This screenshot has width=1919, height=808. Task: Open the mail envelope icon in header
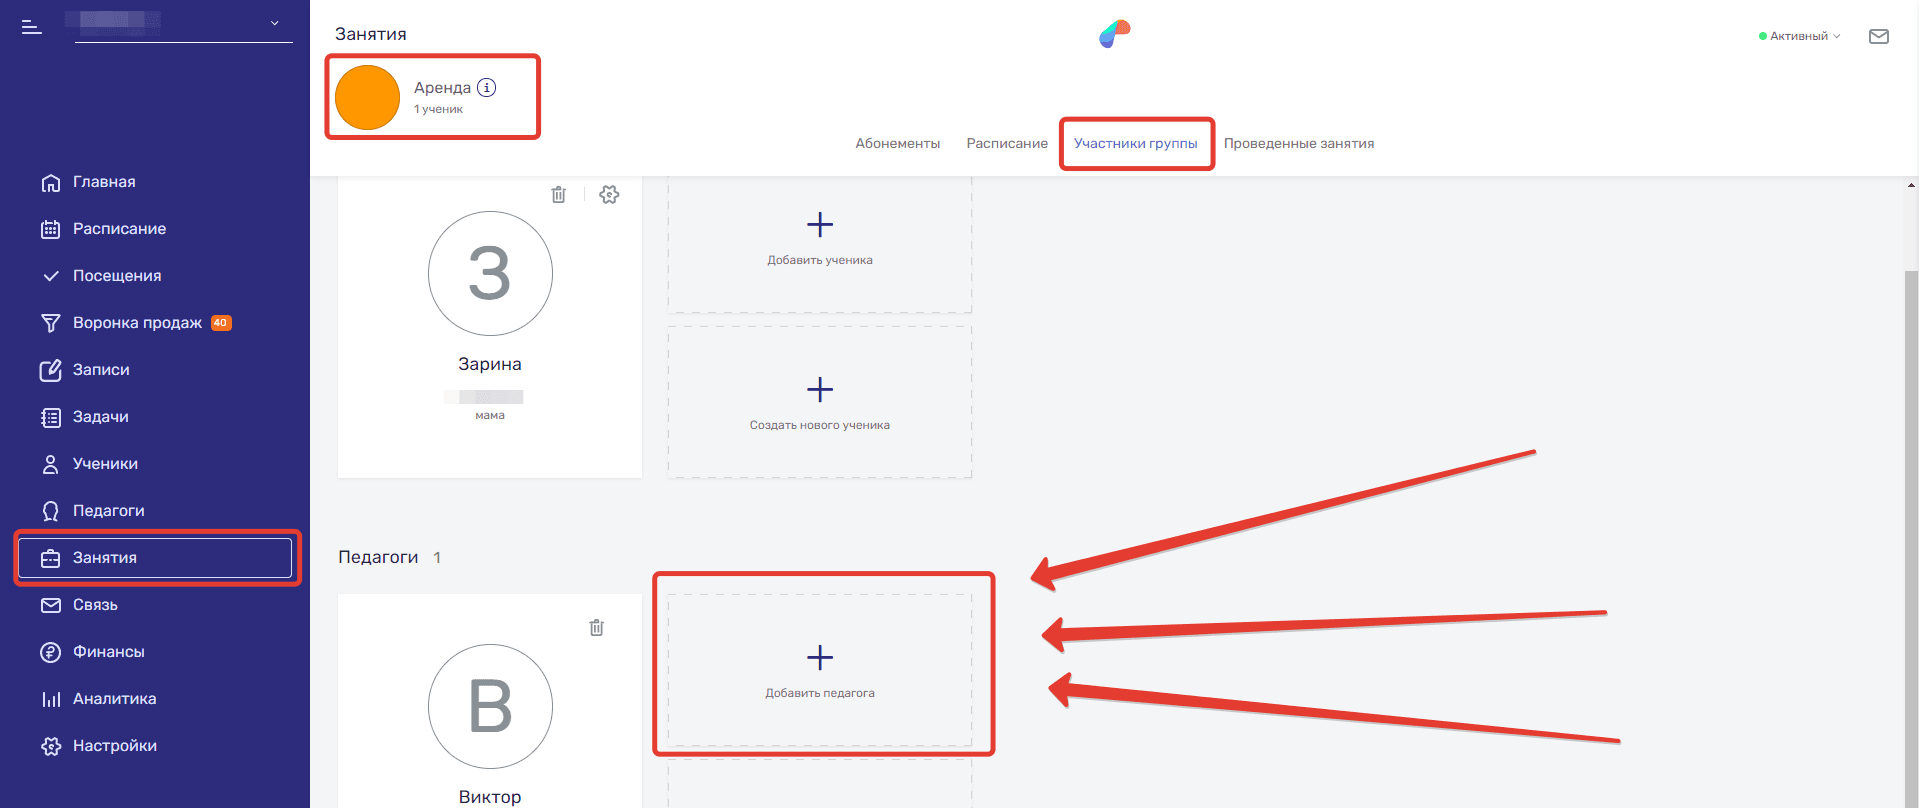1879,37
